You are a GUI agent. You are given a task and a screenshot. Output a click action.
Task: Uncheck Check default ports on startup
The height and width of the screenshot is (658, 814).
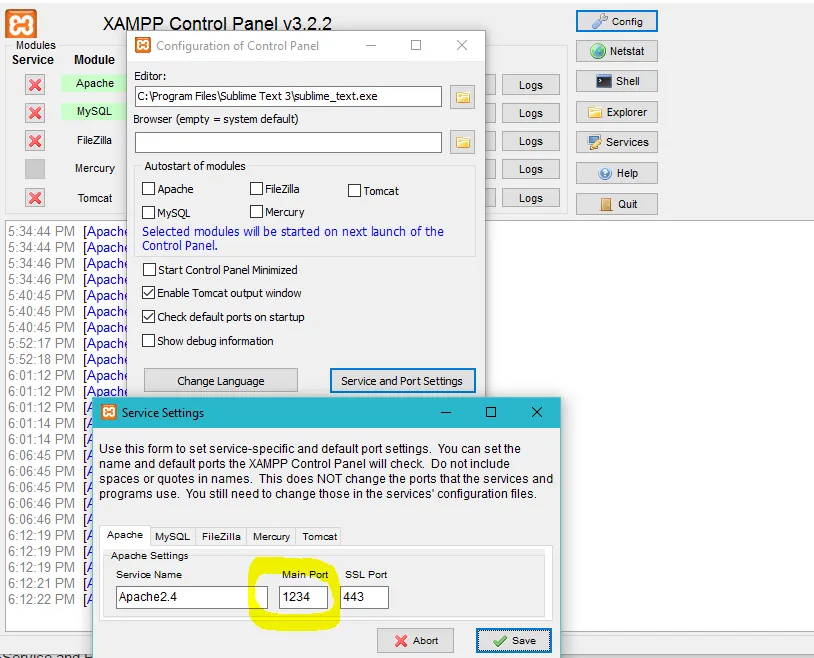[148, 317]
